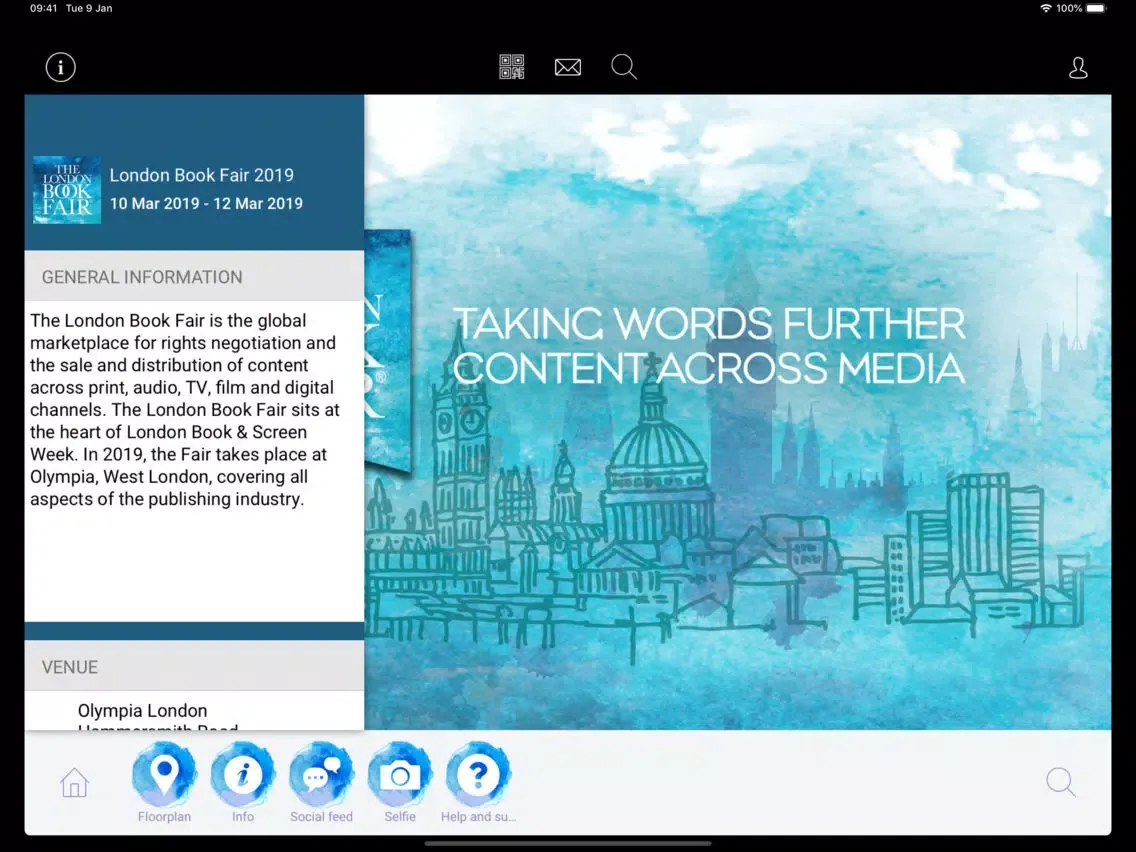Tap the Wi-Fi icon in status bar
Screen dimensions: 1136x852
coord(1045,9)
